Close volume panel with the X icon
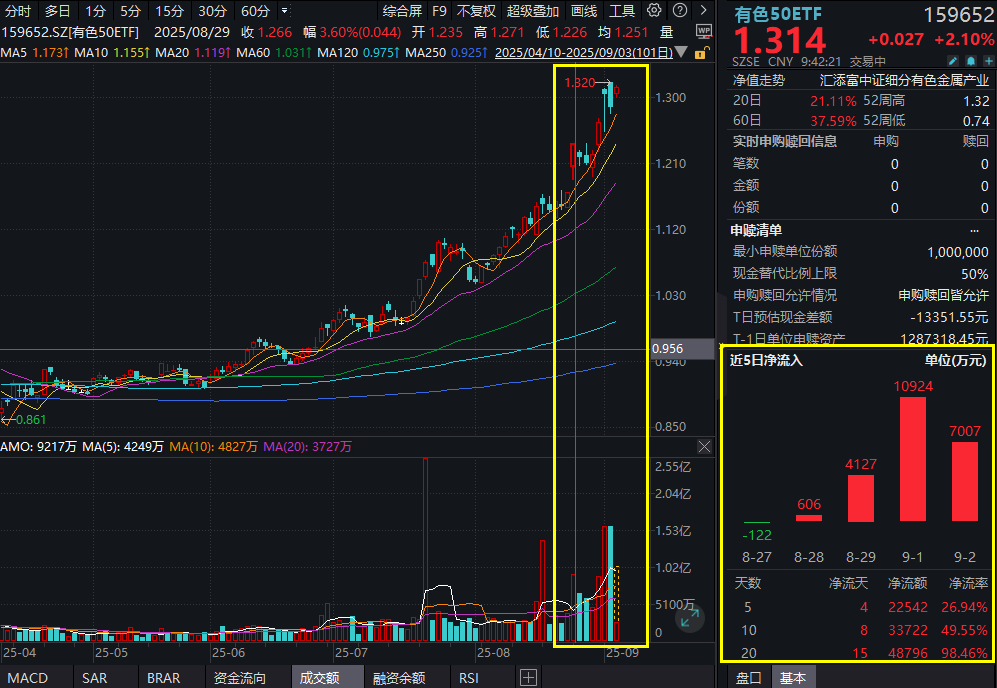The width and height of the screenshot is (997, 688). pos(704,446)
